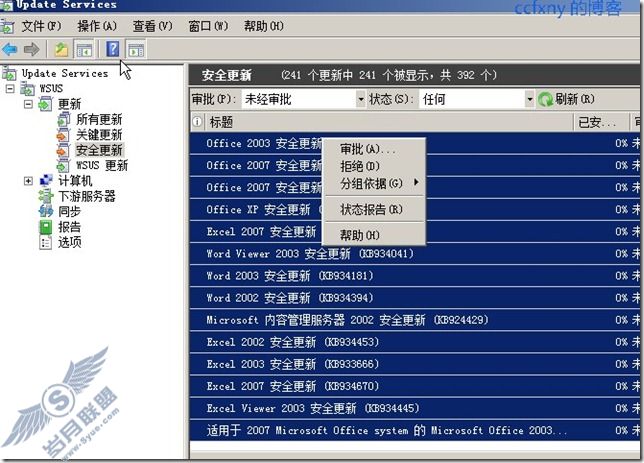
Task: Select 关键更新 in the tree
Action: pyautogui.click(x=99, y=135)
